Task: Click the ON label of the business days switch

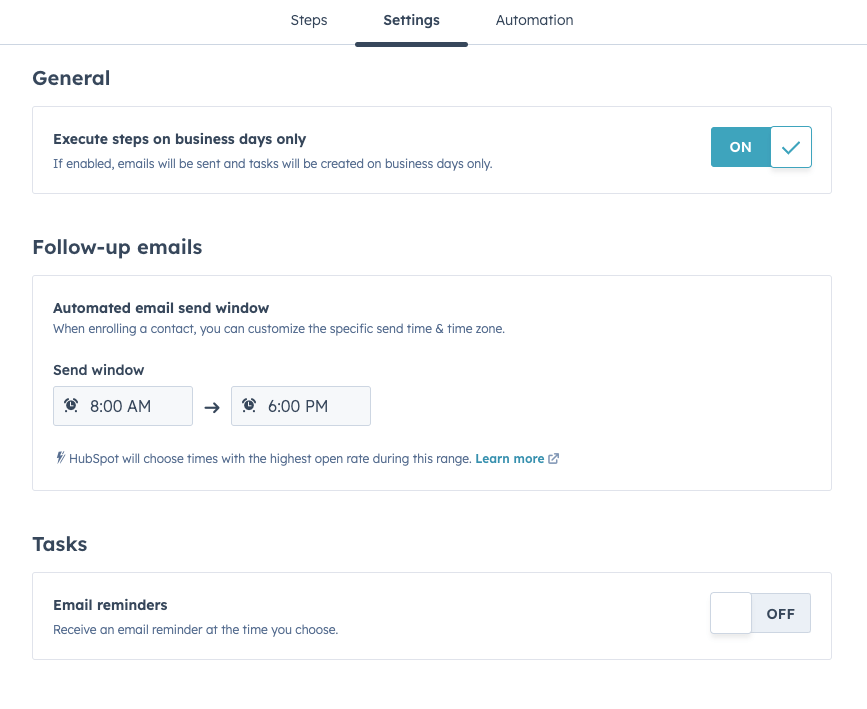Action: [740, 146]
